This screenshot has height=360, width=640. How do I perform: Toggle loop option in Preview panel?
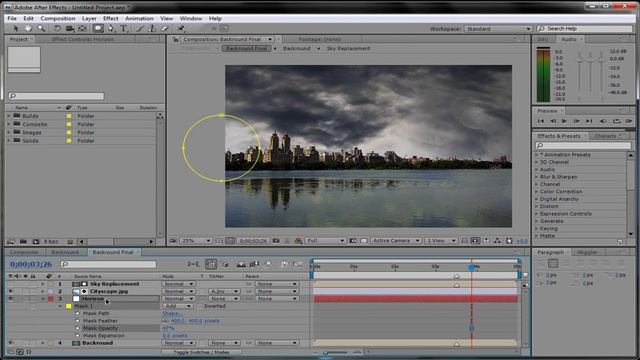(x=616, y=121)
